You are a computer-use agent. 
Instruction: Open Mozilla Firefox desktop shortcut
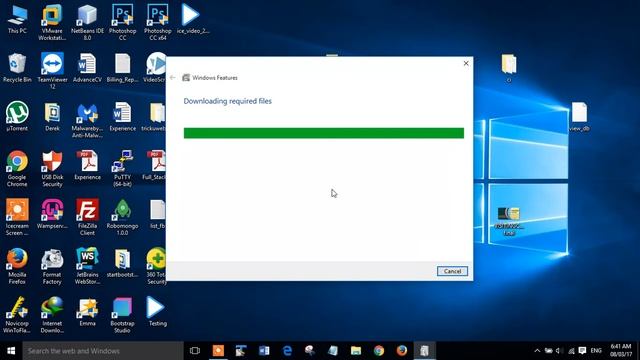17,266
